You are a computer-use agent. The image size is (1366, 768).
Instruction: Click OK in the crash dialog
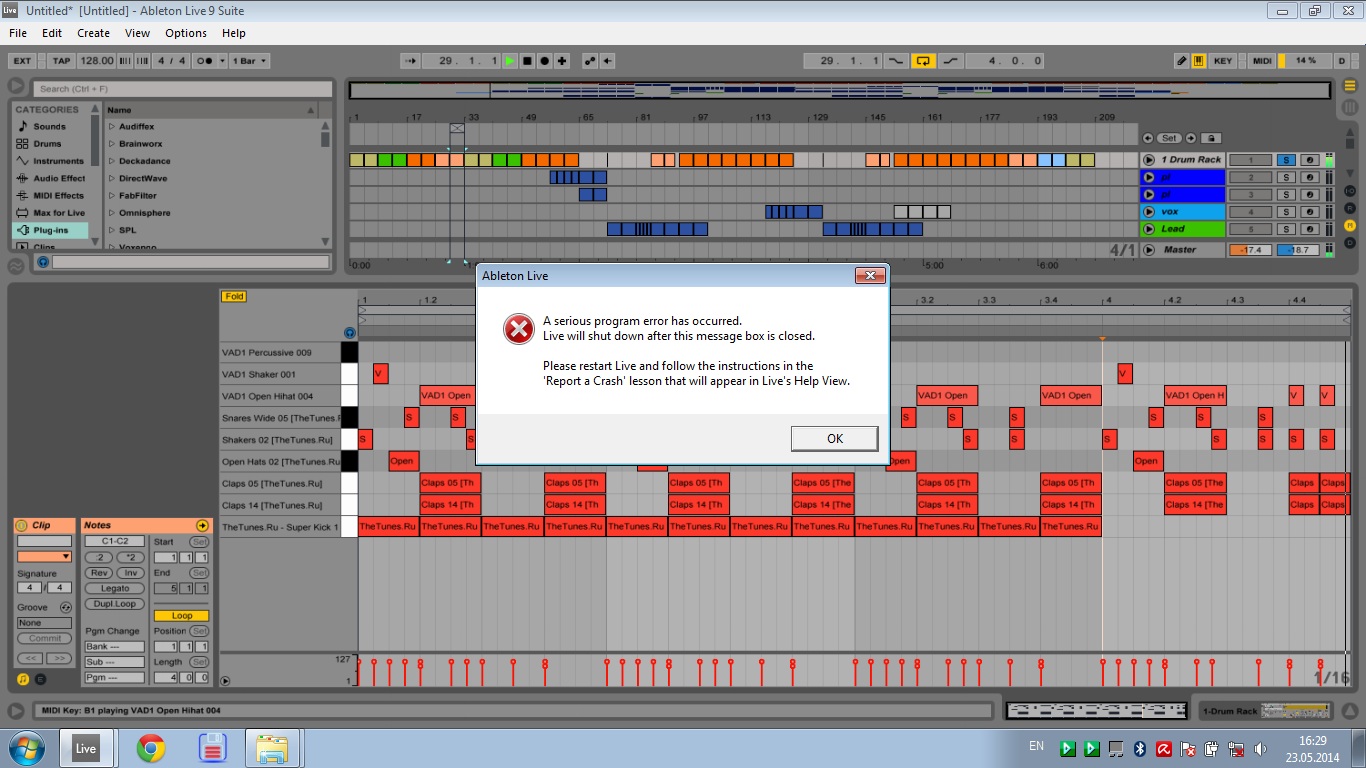tap(834, 438)
